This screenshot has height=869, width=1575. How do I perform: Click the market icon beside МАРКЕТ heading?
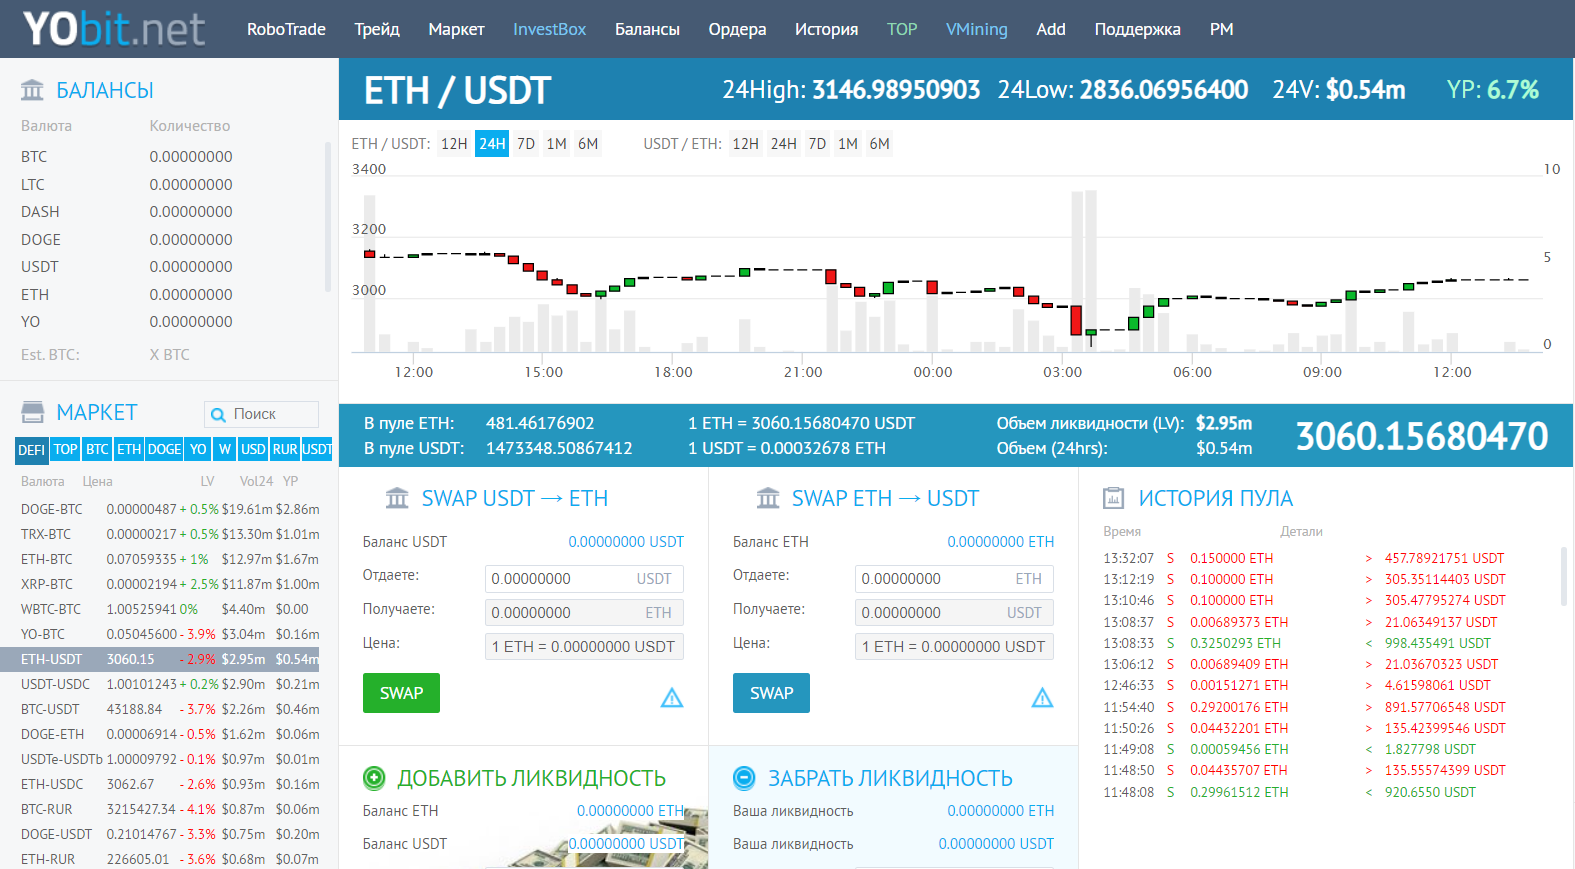33,412
